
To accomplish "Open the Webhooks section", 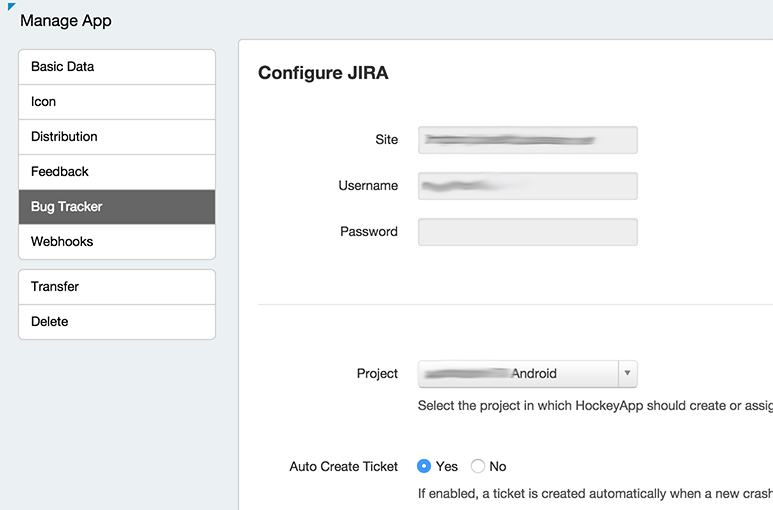I will pos(117,241).
